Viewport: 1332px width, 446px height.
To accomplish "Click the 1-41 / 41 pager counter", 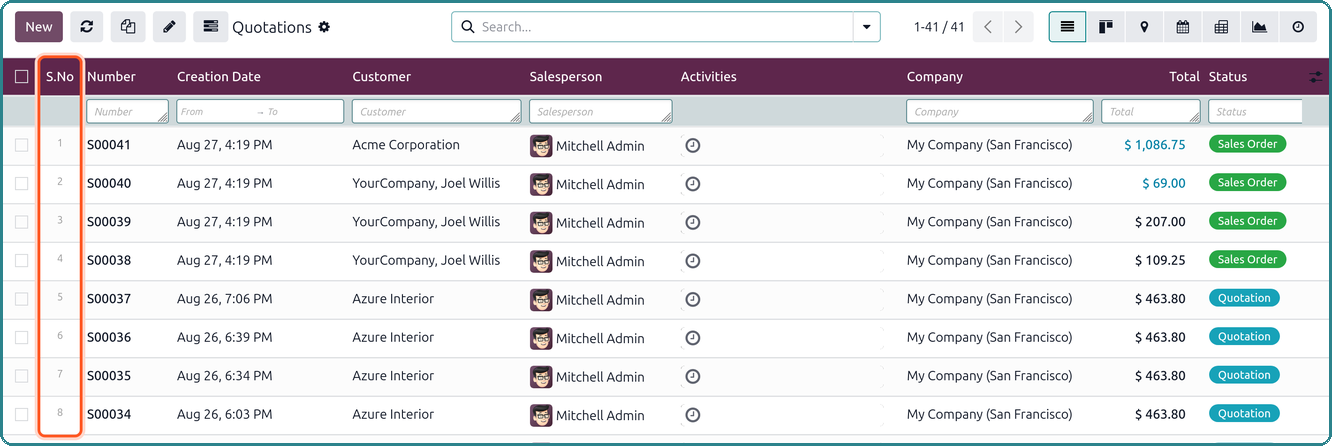I will pyautogui.click(x=939, y=27).
